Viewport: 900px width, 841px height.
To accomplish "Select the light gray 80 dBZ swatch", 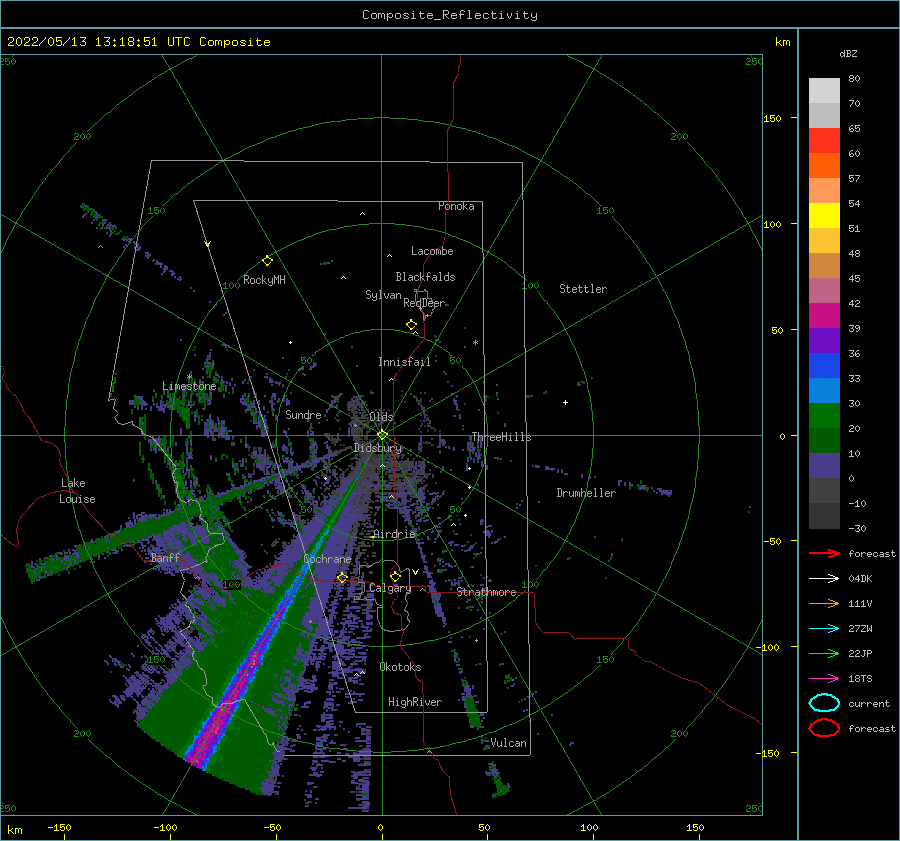I will [824, 91].
